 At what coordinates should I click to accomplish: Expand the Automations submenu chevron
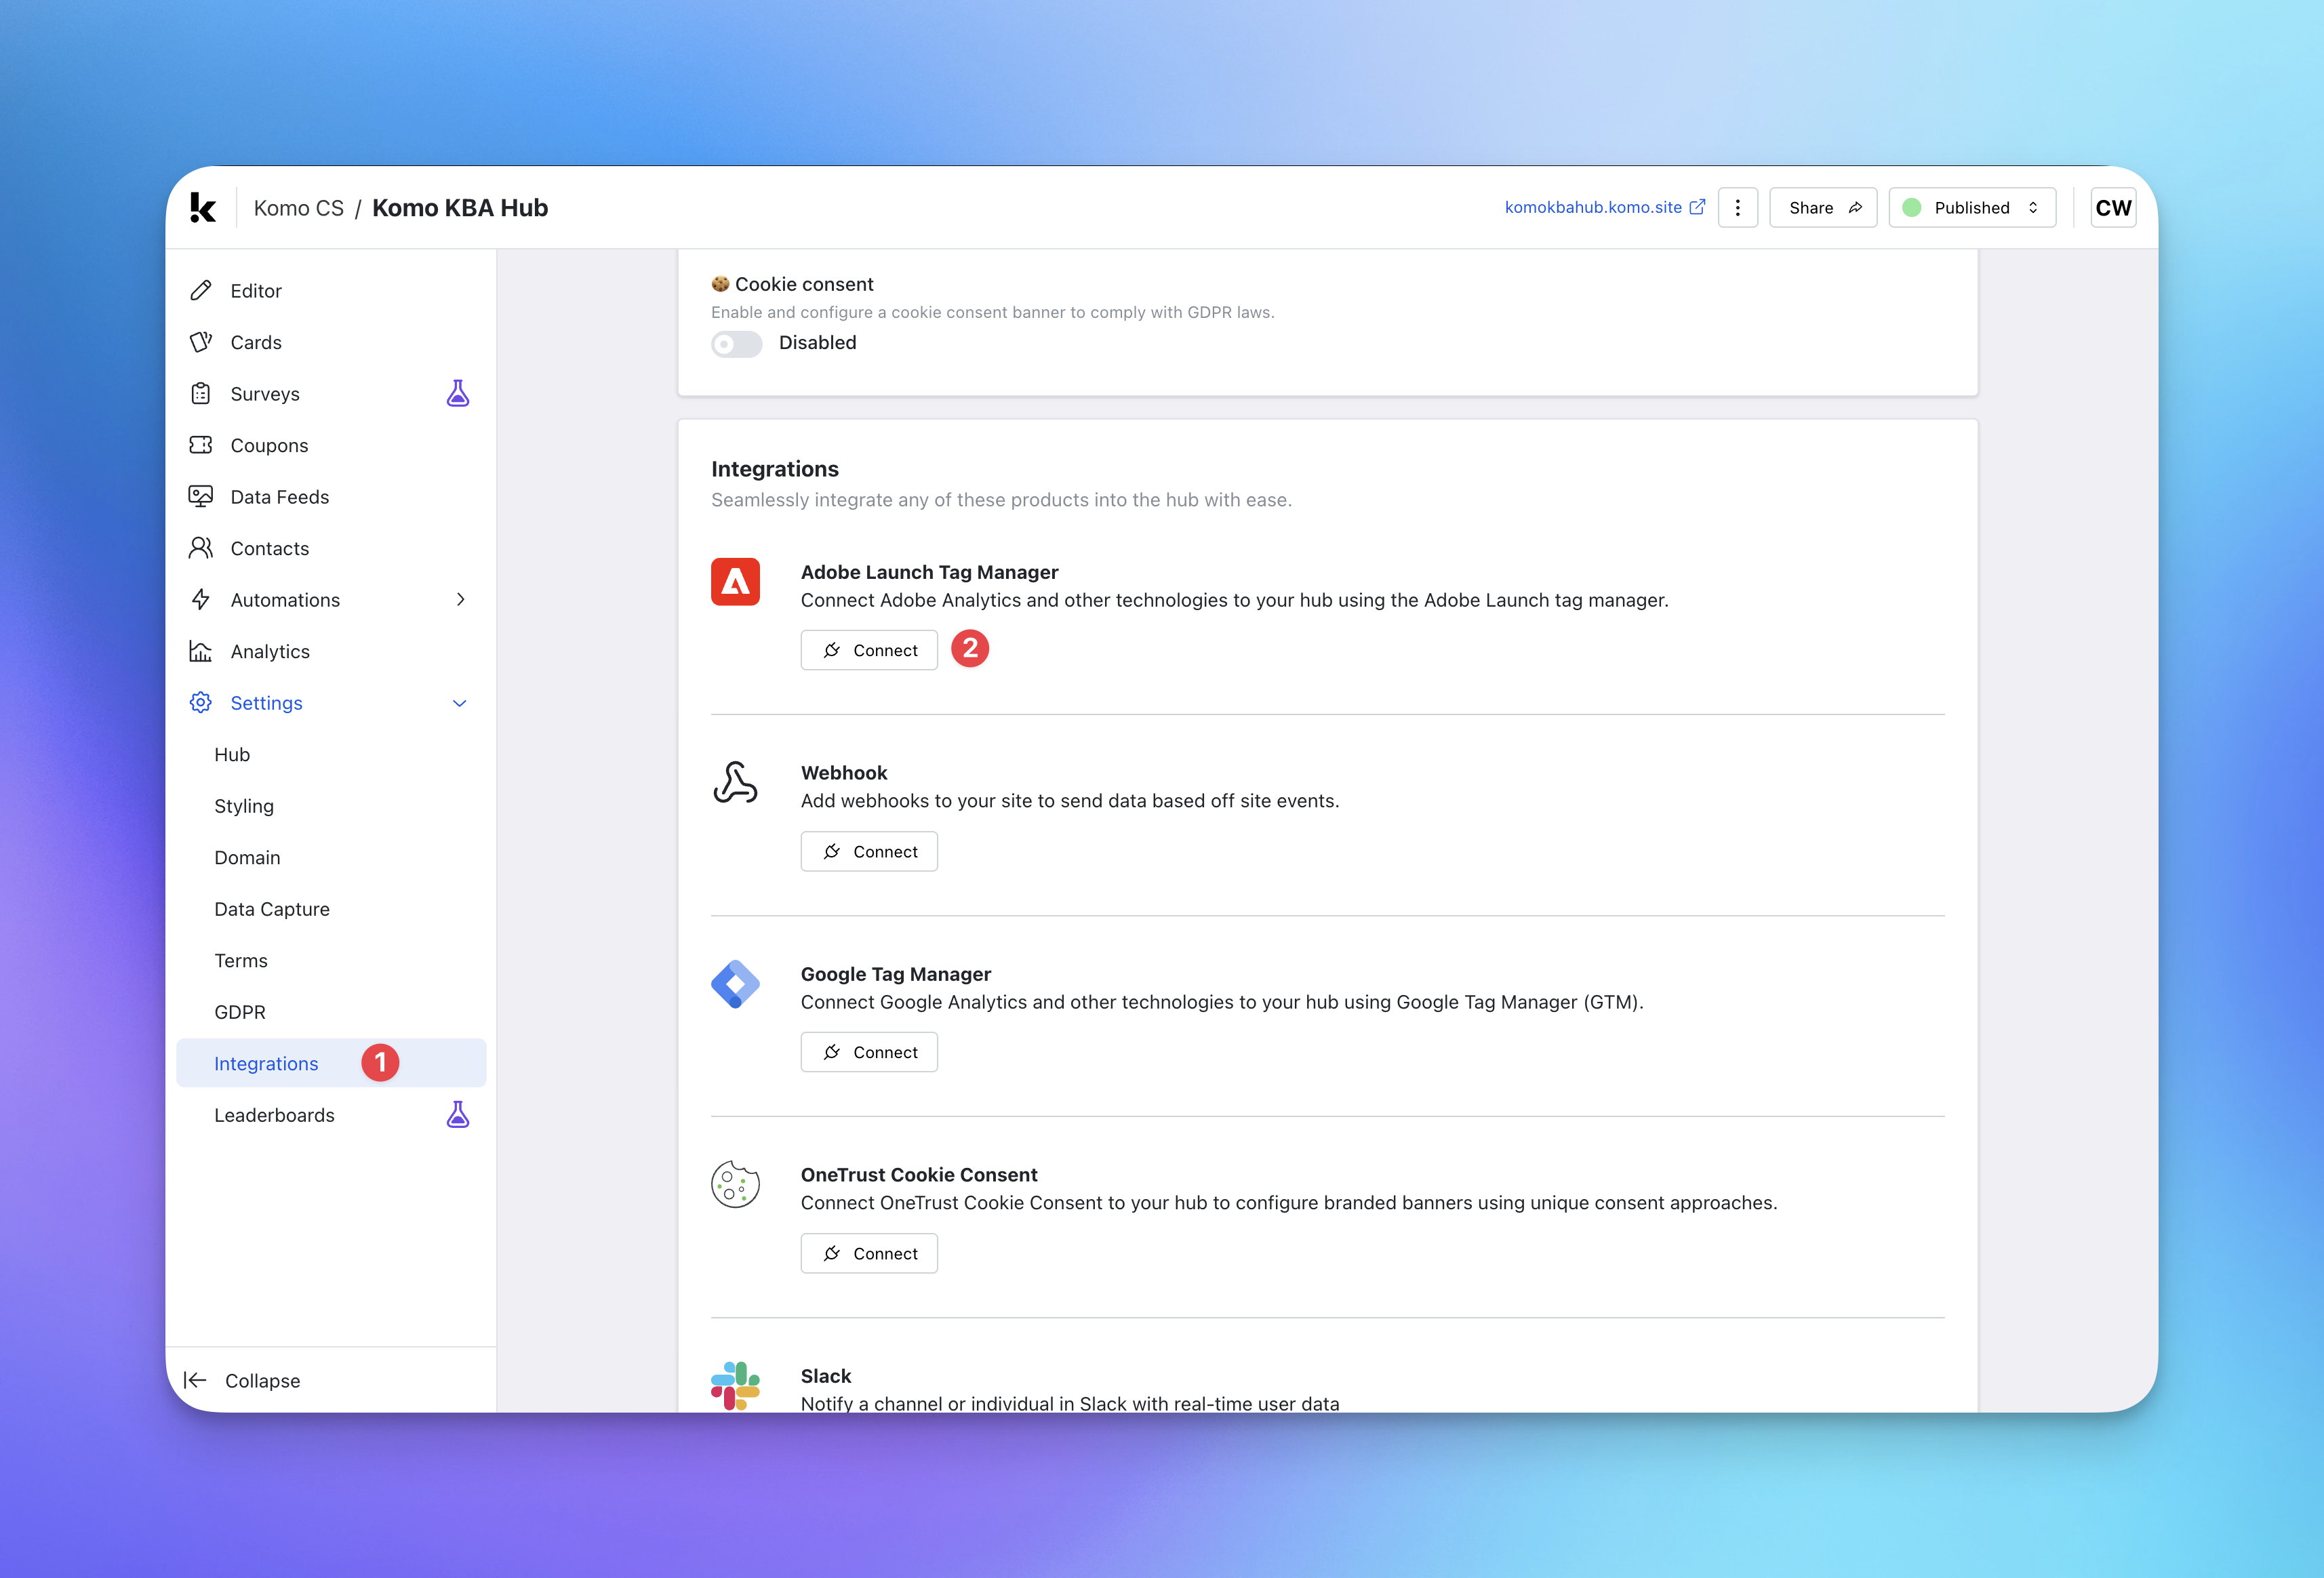(460, 600)
